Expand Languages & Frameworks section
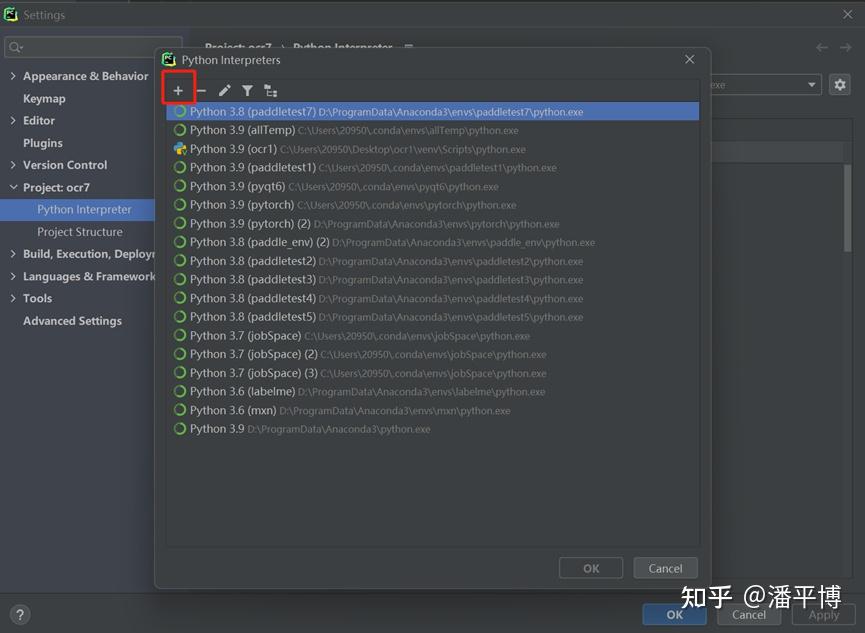The height and width of the screenshot is (633, 865). click(x=13, y=276)
